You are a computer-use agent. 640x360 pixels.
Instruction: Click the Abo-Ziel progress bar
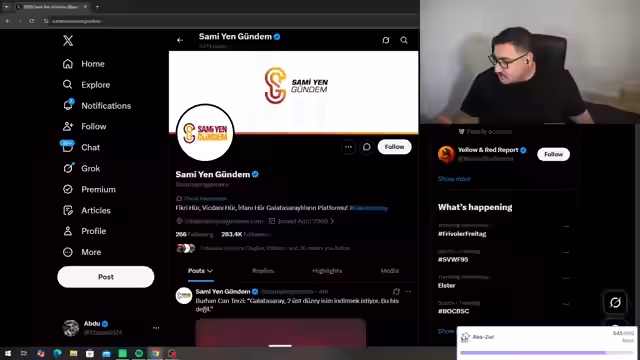click(547, 353)
